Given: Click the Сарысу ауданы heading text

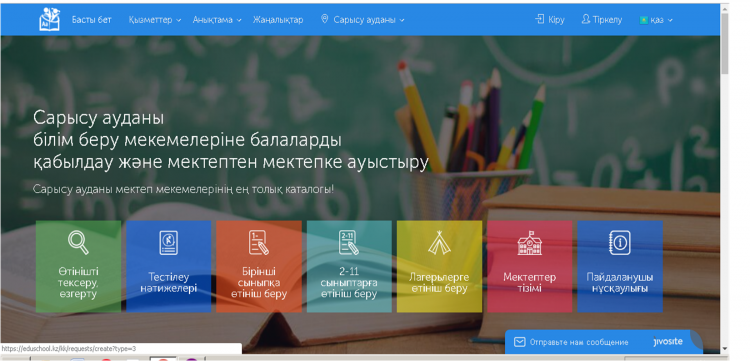Looking at the screenshot, I should pos(99,118).
